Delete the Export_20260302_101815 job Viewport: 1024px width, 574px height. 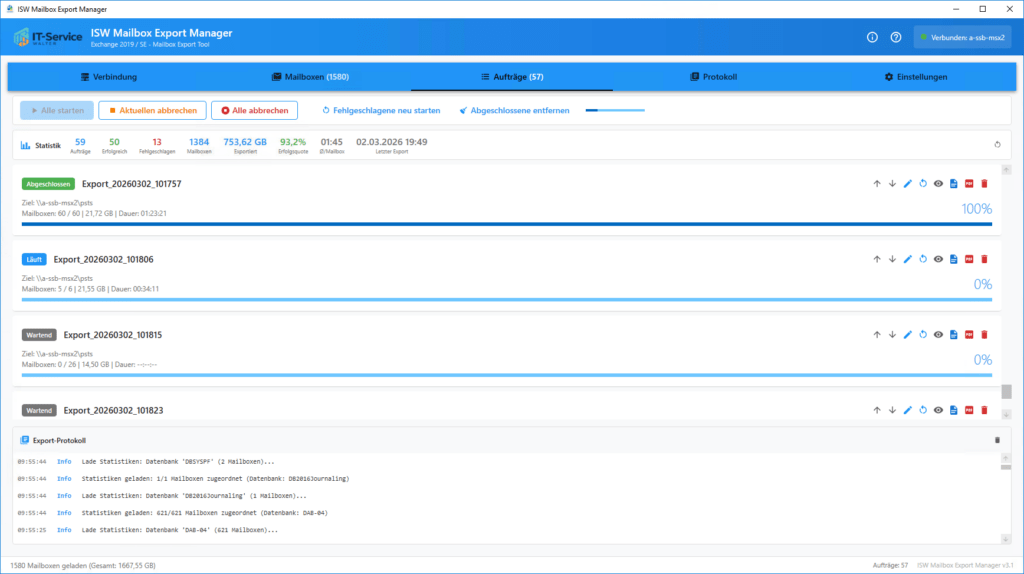pyautogui.click(x=984, y=335)
